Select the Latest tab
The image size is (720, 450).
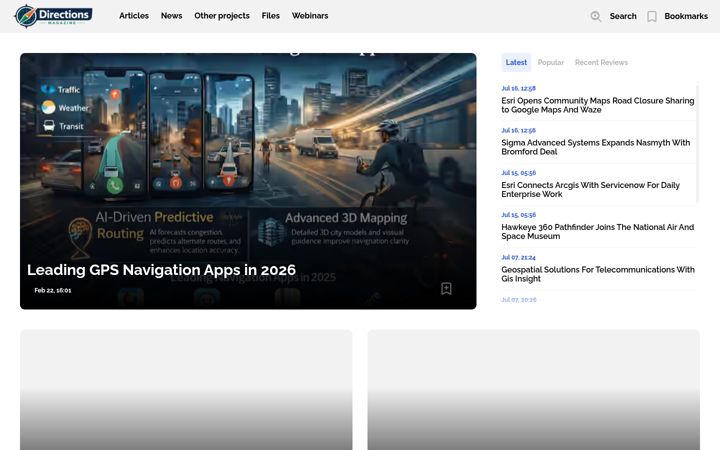point(516,62)
